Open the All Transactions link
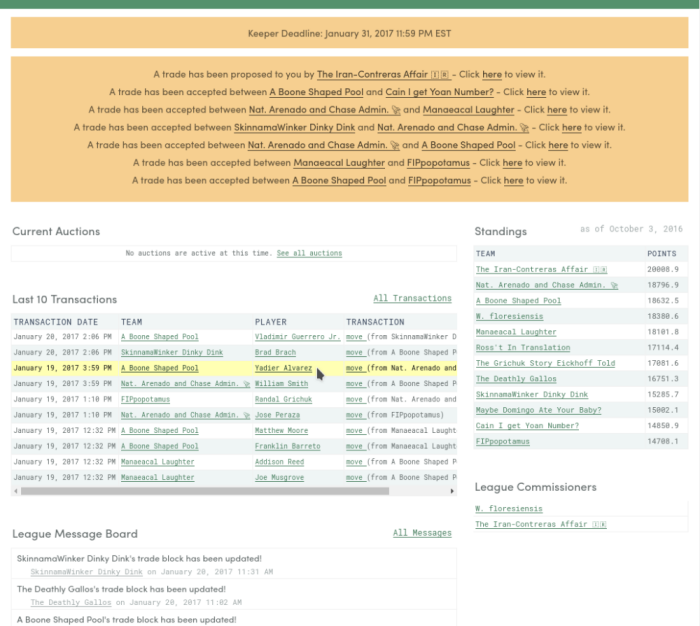The height and width of the screenshot is (626, 700). point(412,298)
